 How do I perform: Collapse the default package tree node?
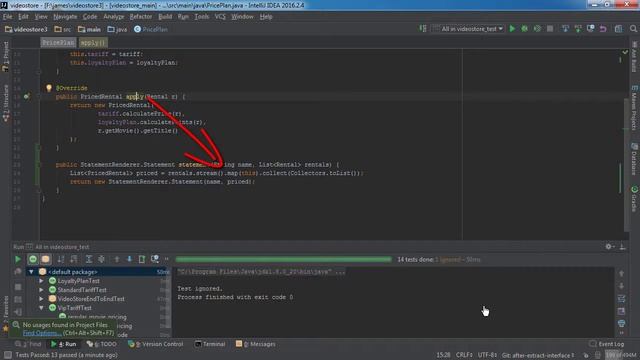coord(31,272)
